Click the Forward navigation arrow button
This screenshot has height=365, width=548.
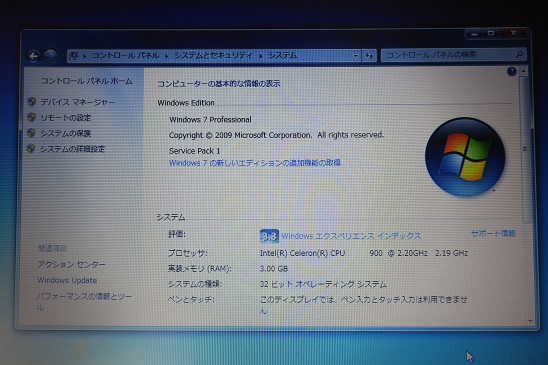[x=50, y=56]
